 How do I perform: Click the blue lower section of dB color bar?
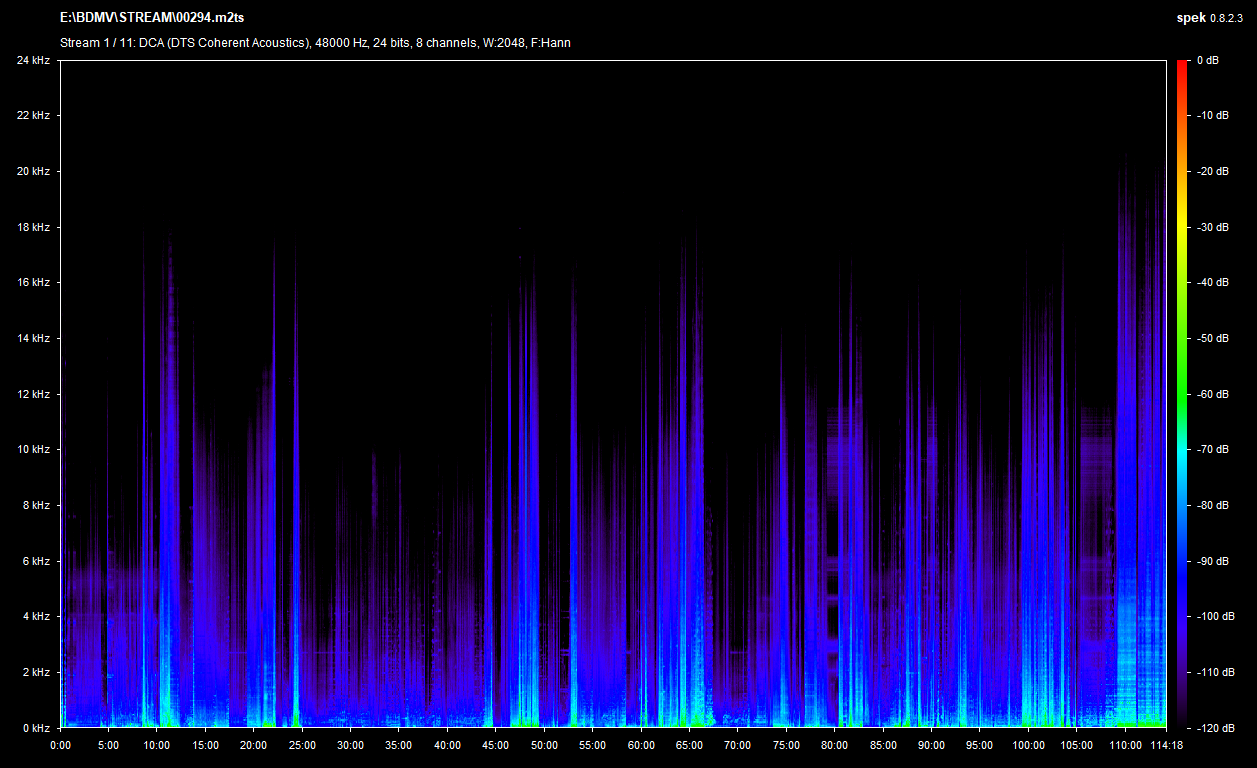pos(1181,590)
